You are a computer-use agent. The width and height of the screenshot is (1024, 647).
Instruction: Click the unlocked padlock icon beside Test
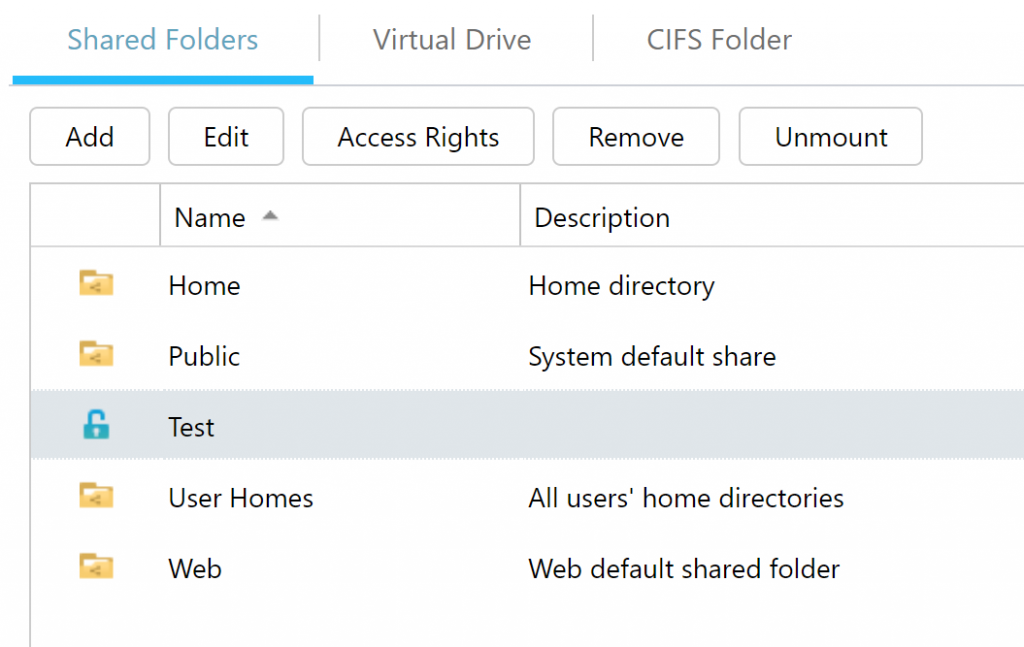coord(95,425)
